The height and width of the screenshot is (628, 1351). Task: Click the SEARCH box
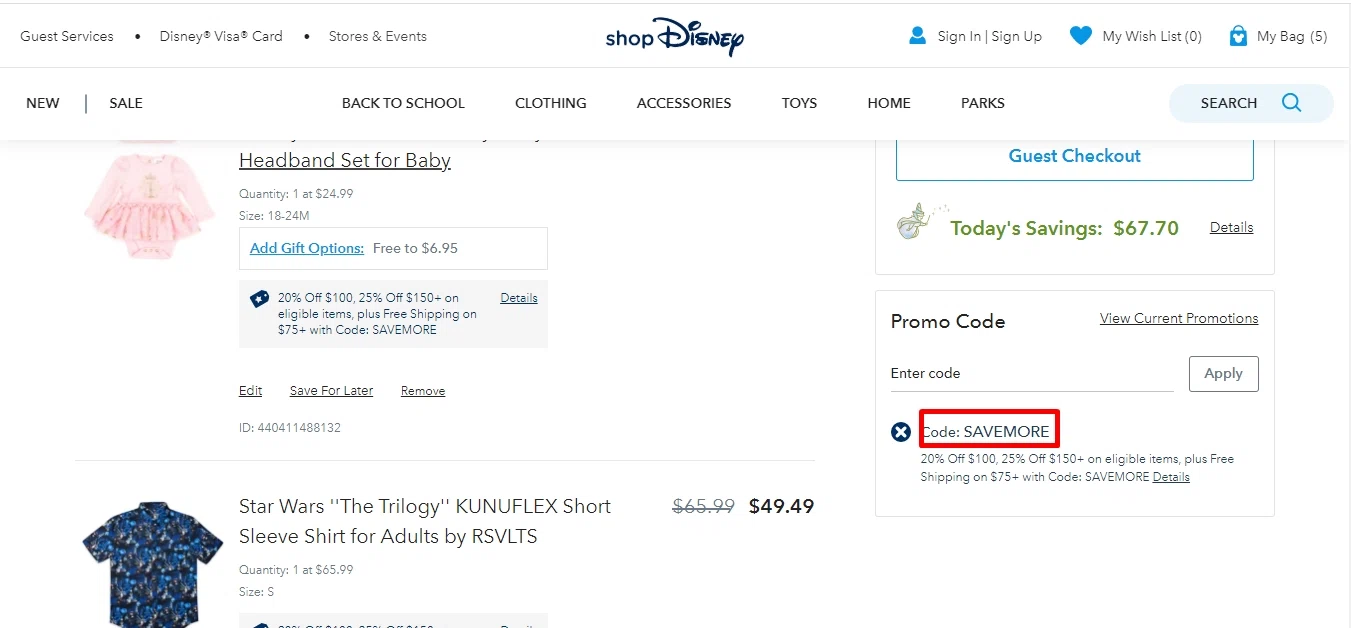click(1251, 103)
